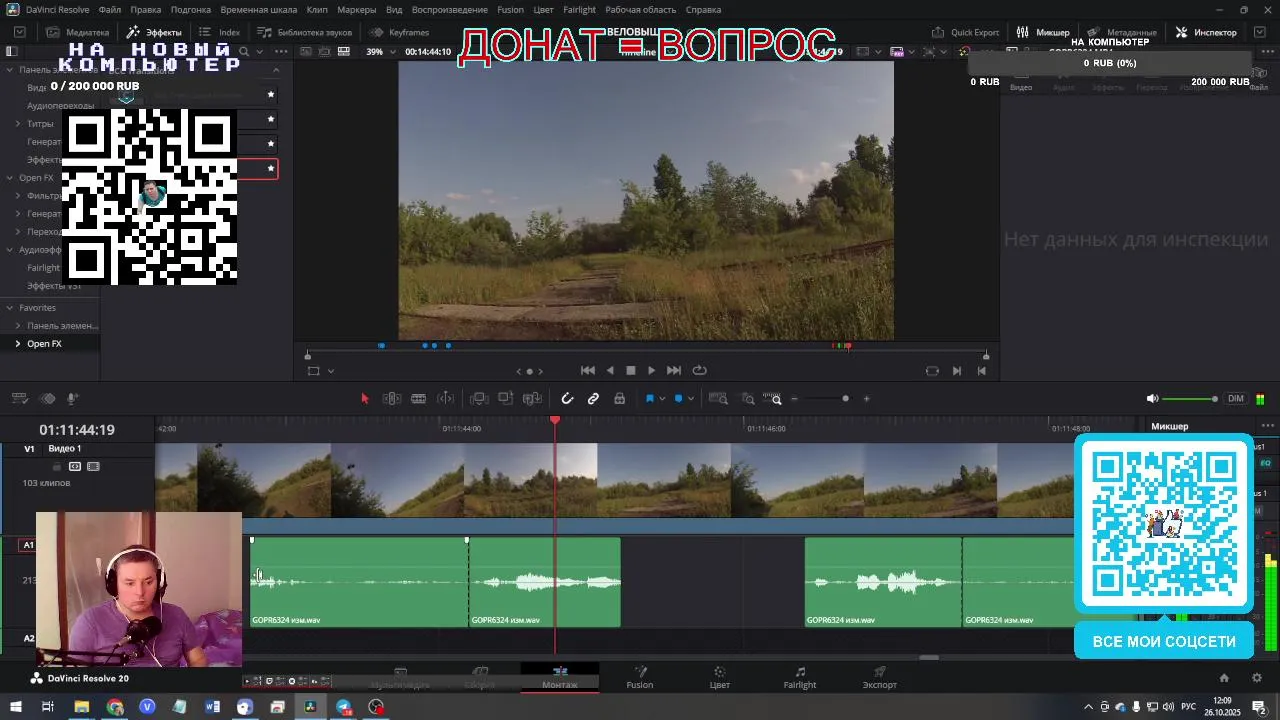Mute audio with the speaker icon
This screenshot has height=720, width=1280.
(1152, 399)
